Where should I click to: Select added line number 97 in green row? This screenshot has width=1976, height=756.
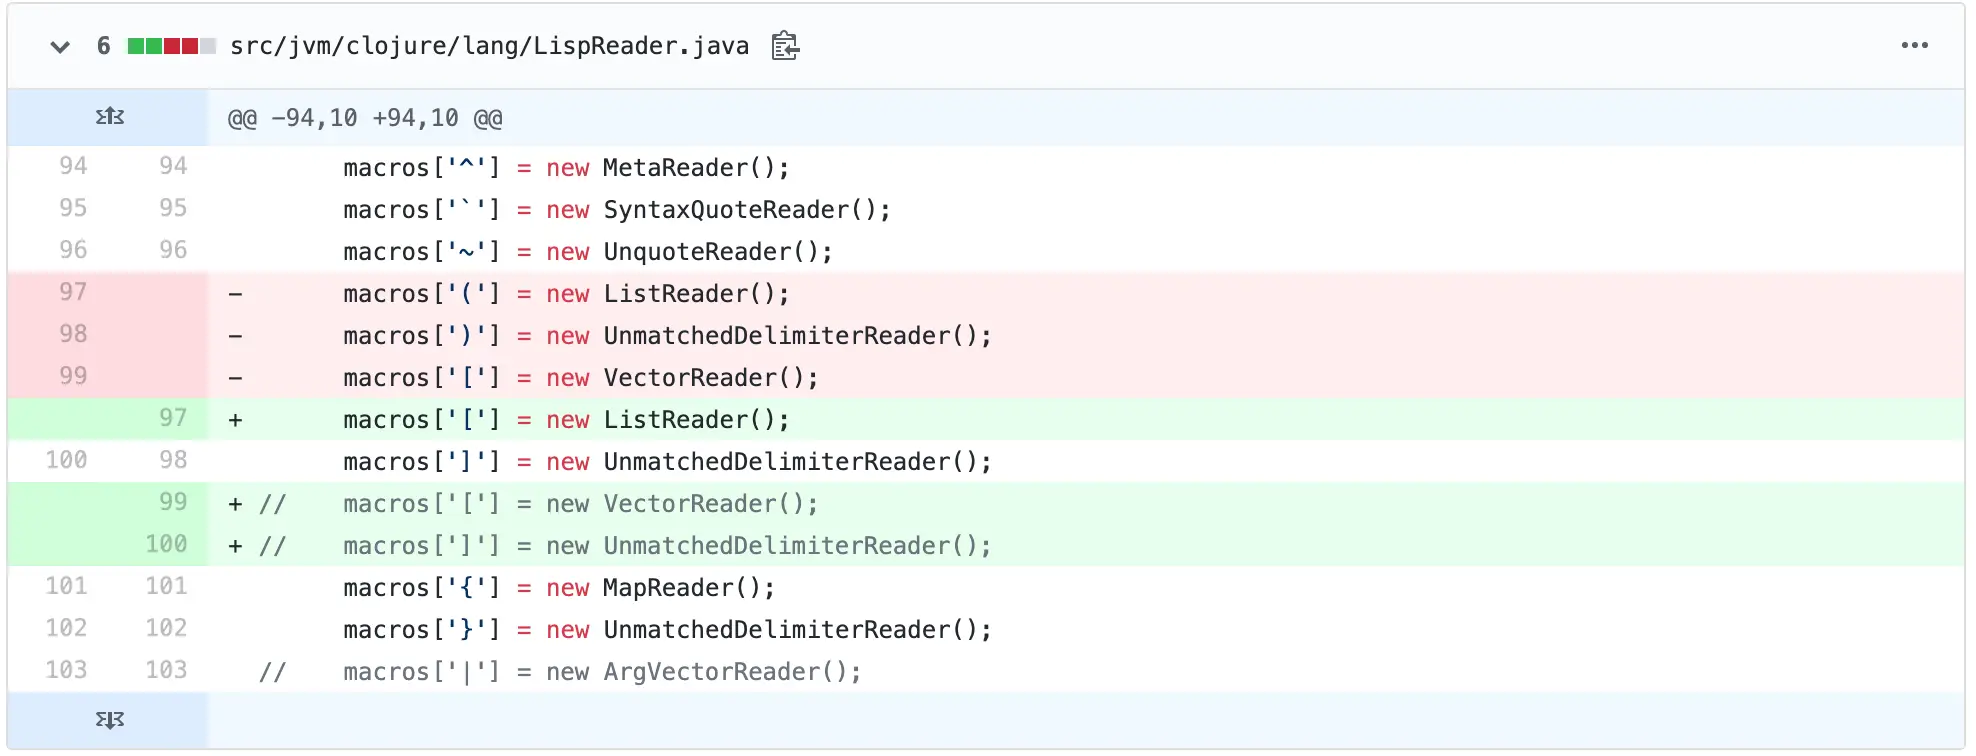173,418
